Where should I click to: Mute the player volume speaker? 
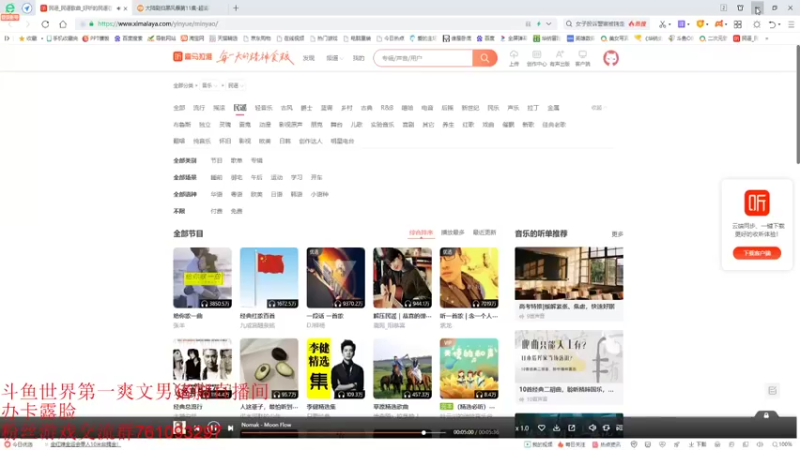click(592, 428)
